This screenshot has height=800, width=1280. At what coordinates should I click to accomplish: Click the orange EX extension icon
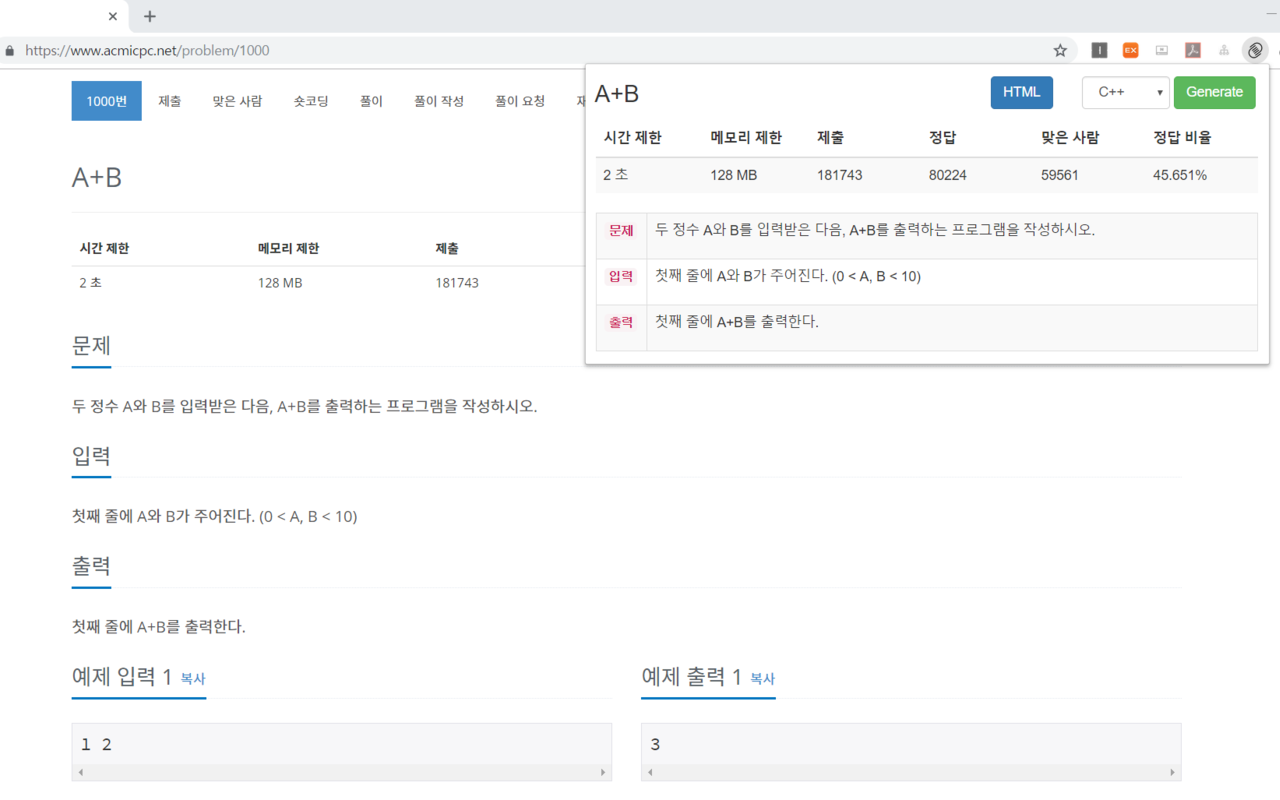click(1130, 50)
